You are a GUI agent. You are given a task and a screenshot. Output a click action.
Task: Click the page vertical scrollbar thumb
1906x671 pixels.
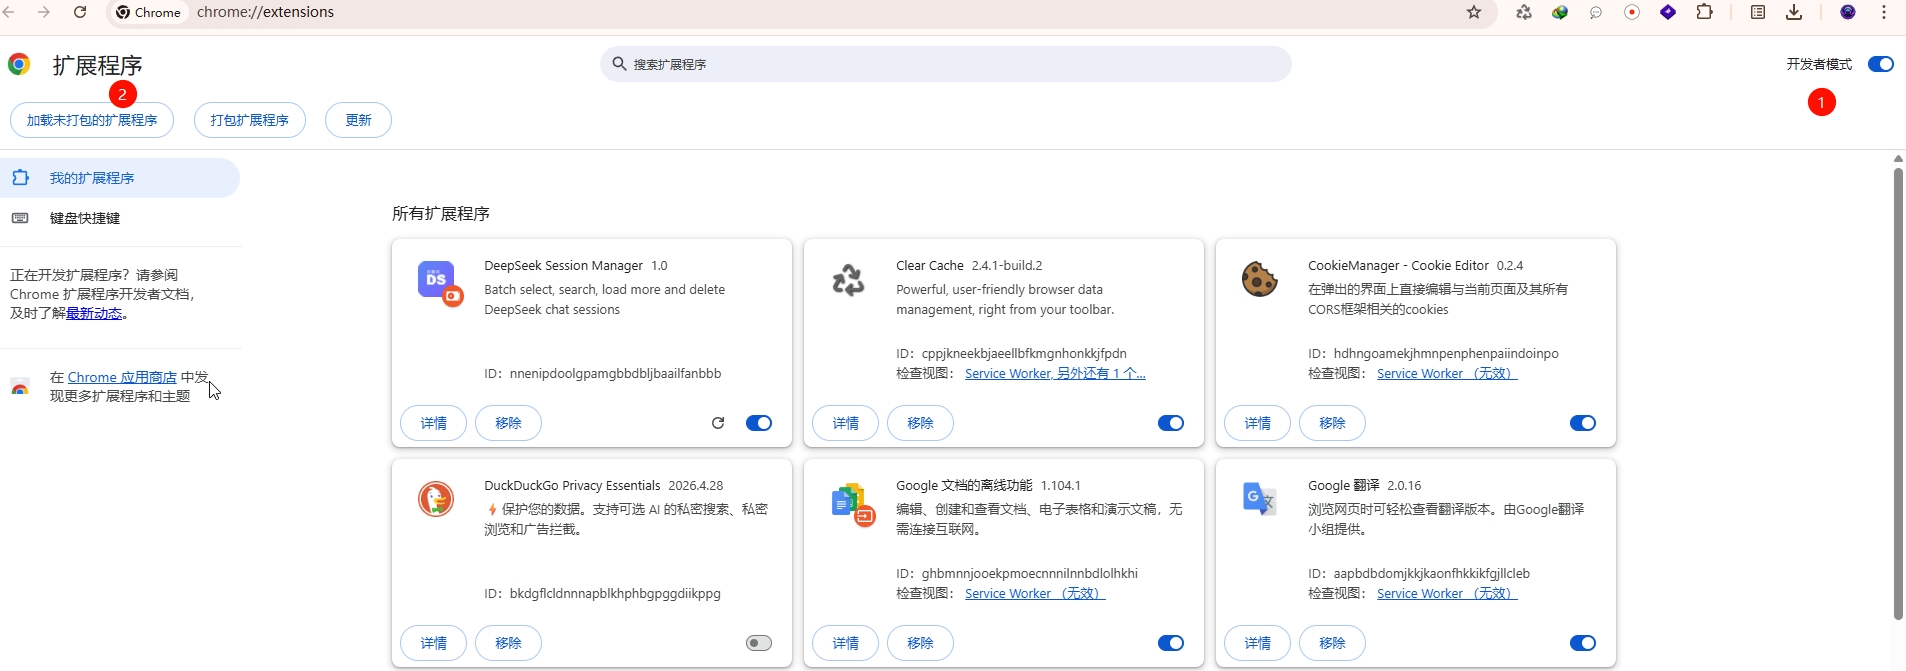point(1898,394)
